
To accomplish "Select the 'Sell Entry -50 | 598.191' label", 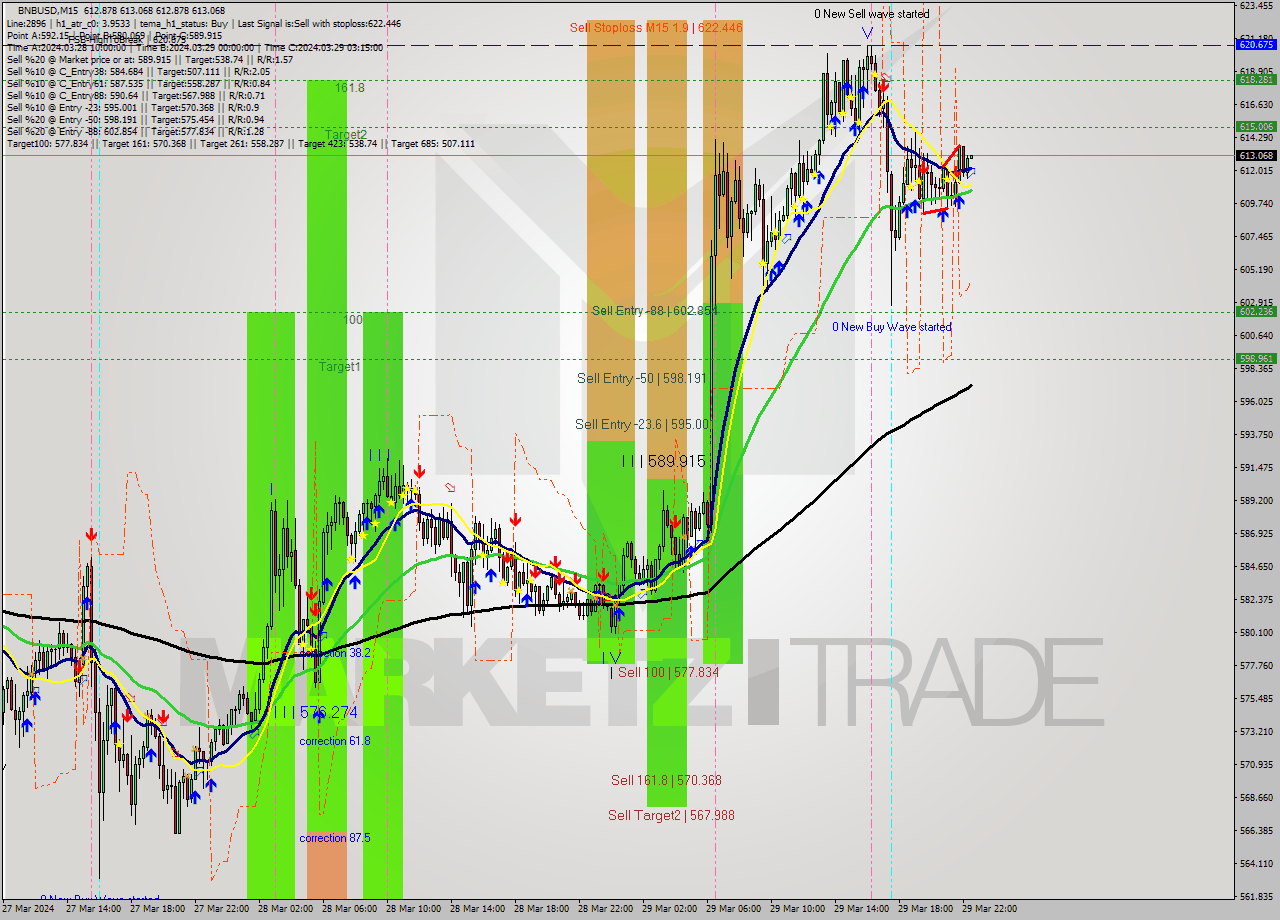I will tap(642, 378).
